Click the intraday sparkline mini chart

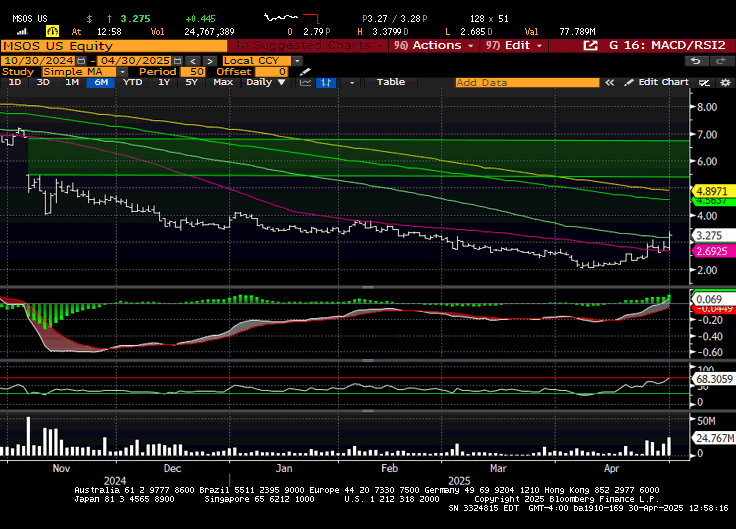[292, 19]
